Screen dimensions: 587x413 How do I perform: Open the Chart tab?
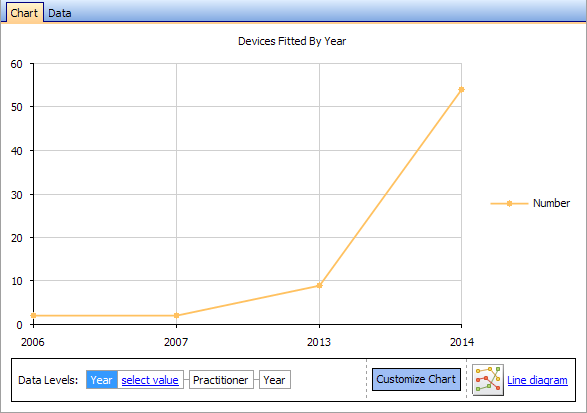tap(24, 13)
